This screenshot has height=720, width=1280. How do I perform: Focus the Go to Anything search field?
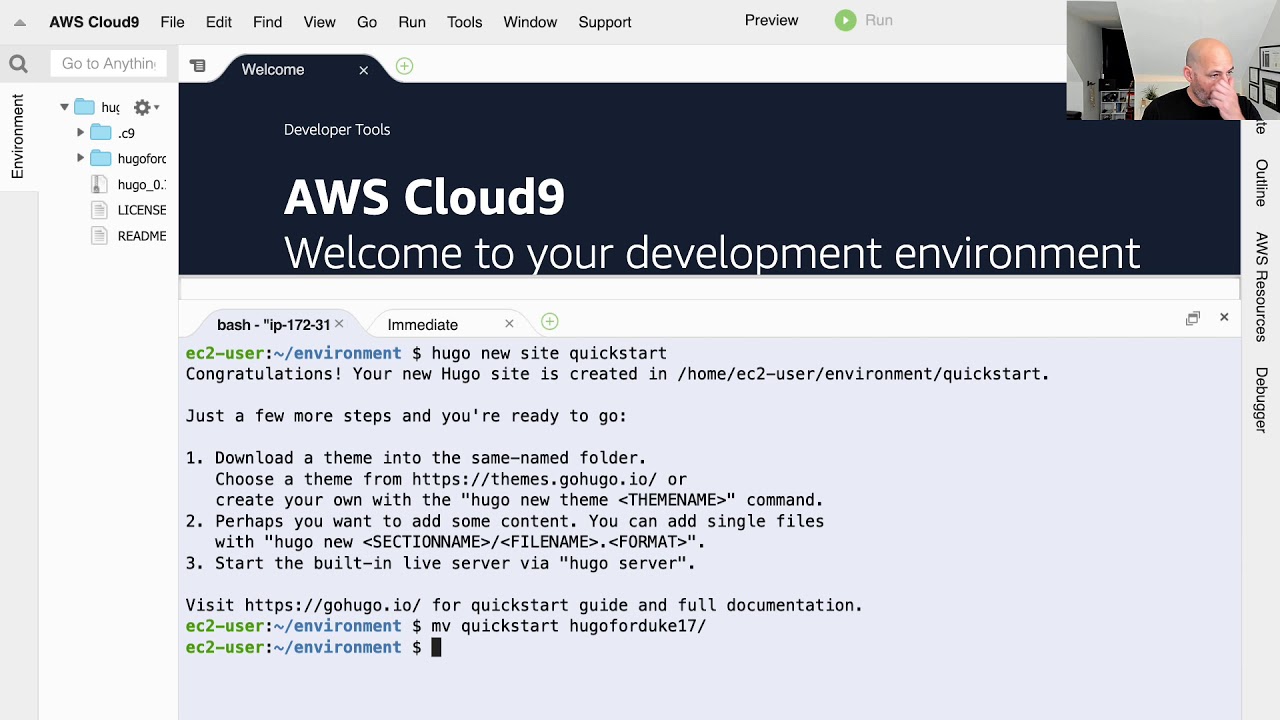coord(108,64)
